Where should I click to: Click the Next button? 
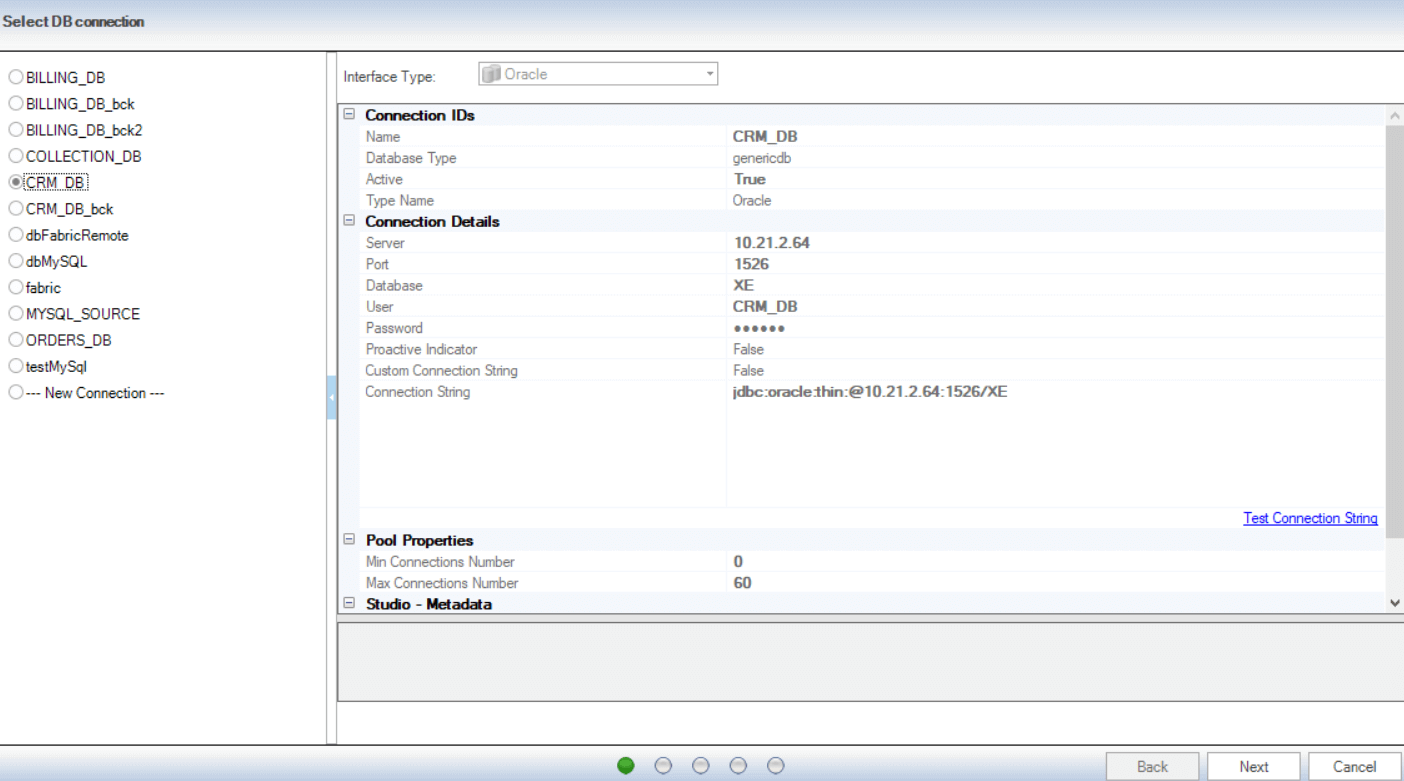point(1253,767)
